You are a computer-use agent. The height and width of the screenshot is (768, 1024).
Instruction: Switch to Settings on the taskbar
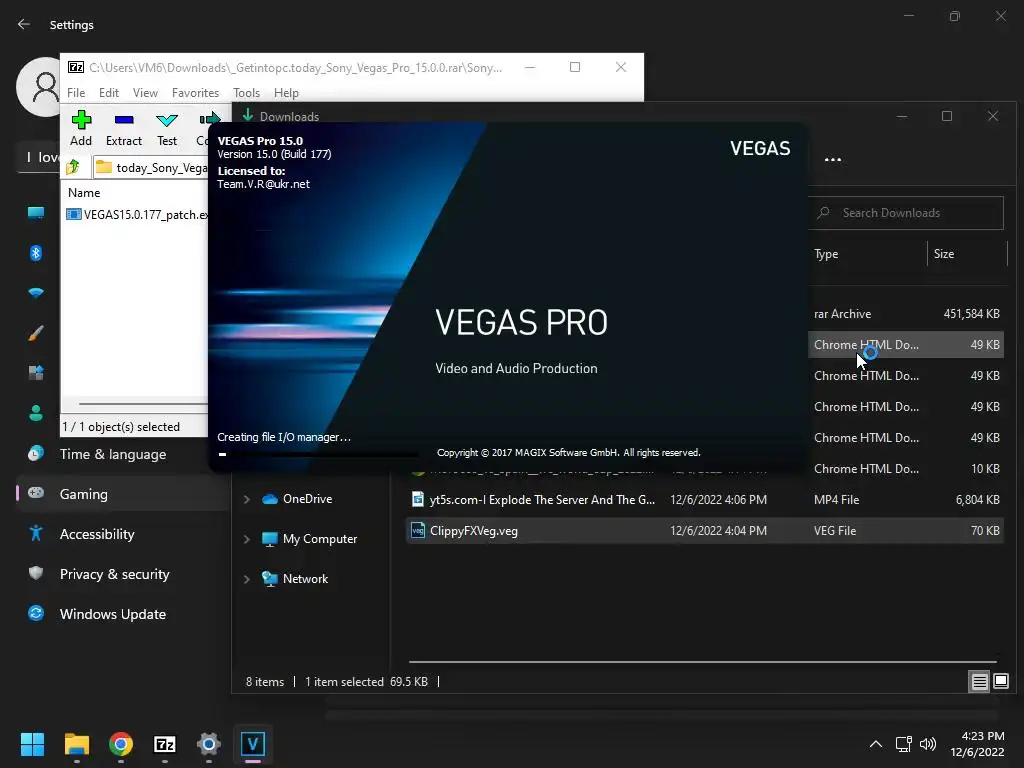[x=209, y=744]
